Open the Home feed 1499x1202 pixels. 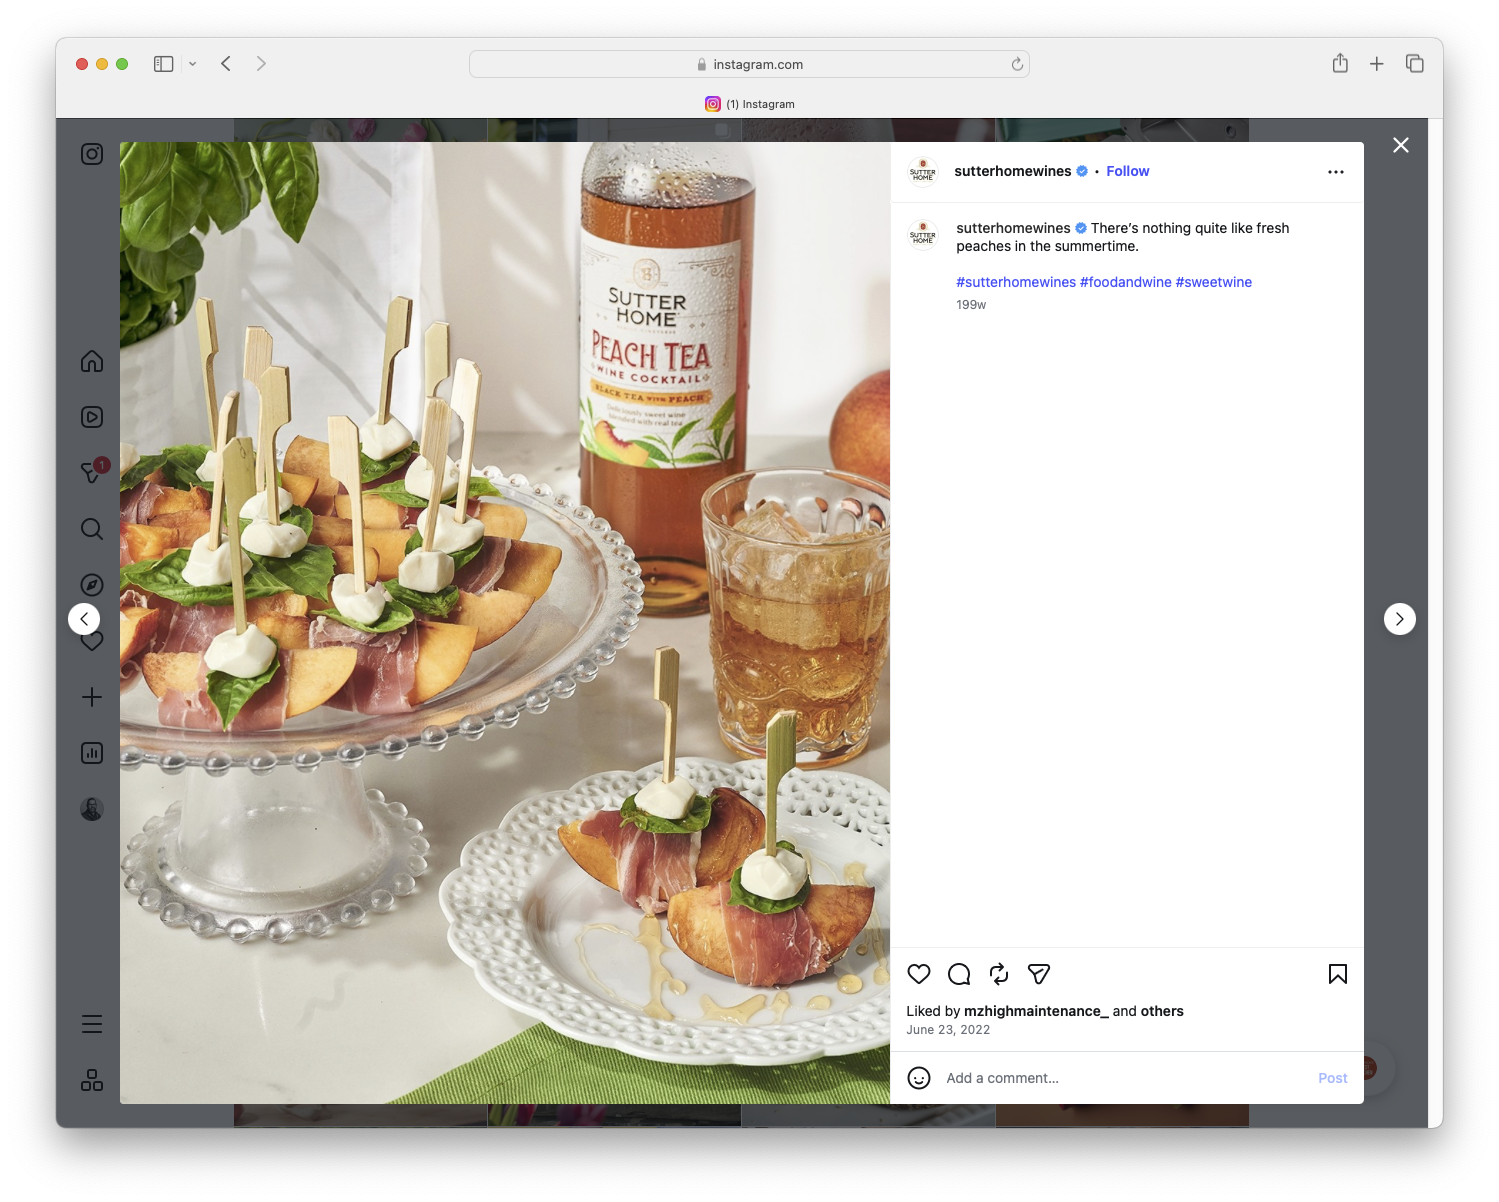click(x=91, y=361)
